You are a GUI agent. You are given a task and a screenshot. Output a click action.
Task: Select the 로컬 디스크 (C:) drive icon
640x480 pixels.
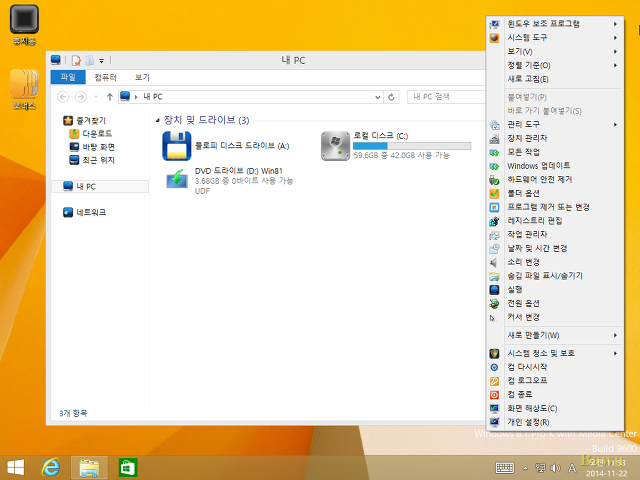[335, 146]
